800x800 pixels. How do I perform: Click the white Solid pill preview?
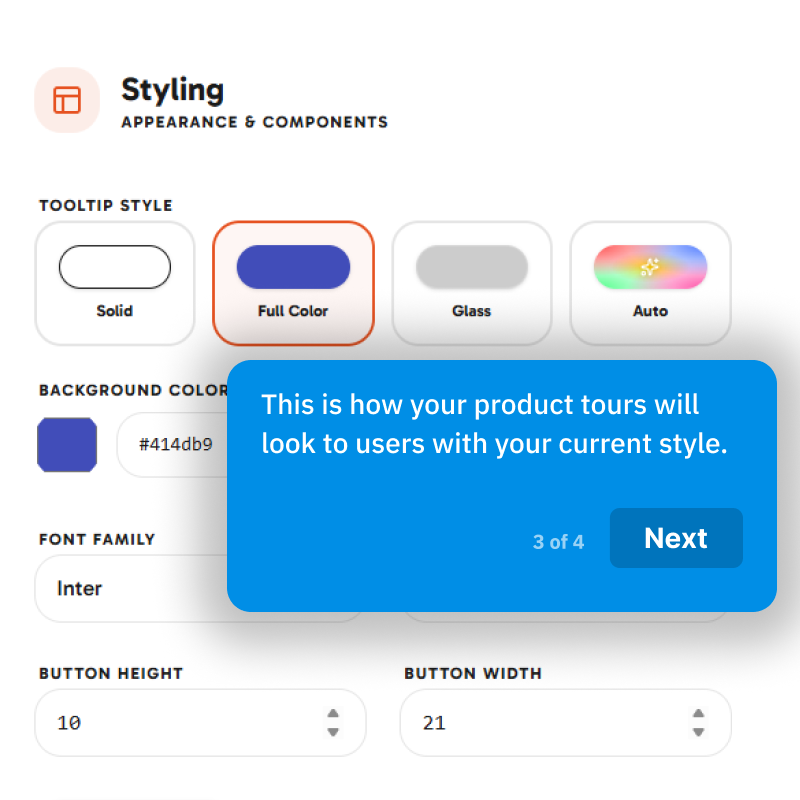point(115,267)
